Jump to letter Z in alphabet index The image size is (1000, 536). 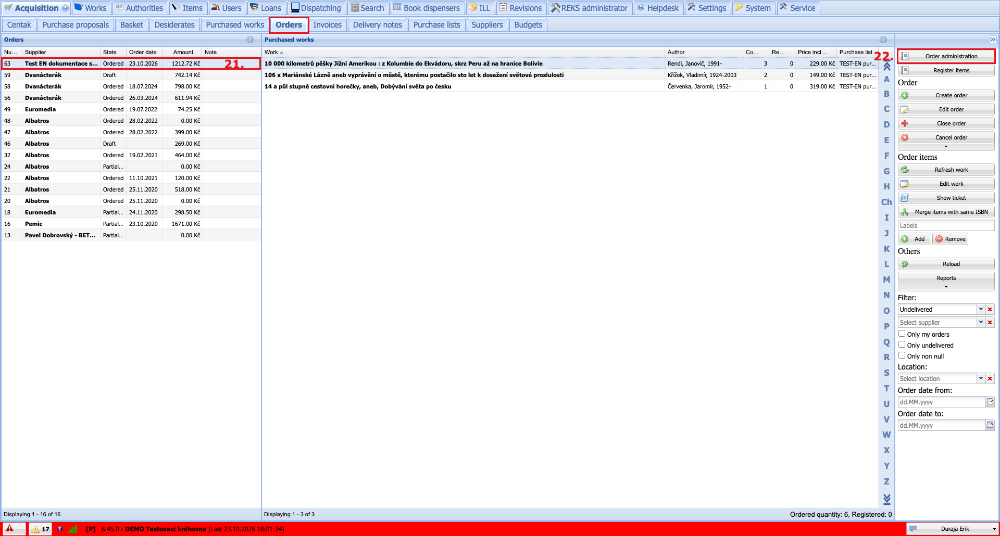[886, 481]
